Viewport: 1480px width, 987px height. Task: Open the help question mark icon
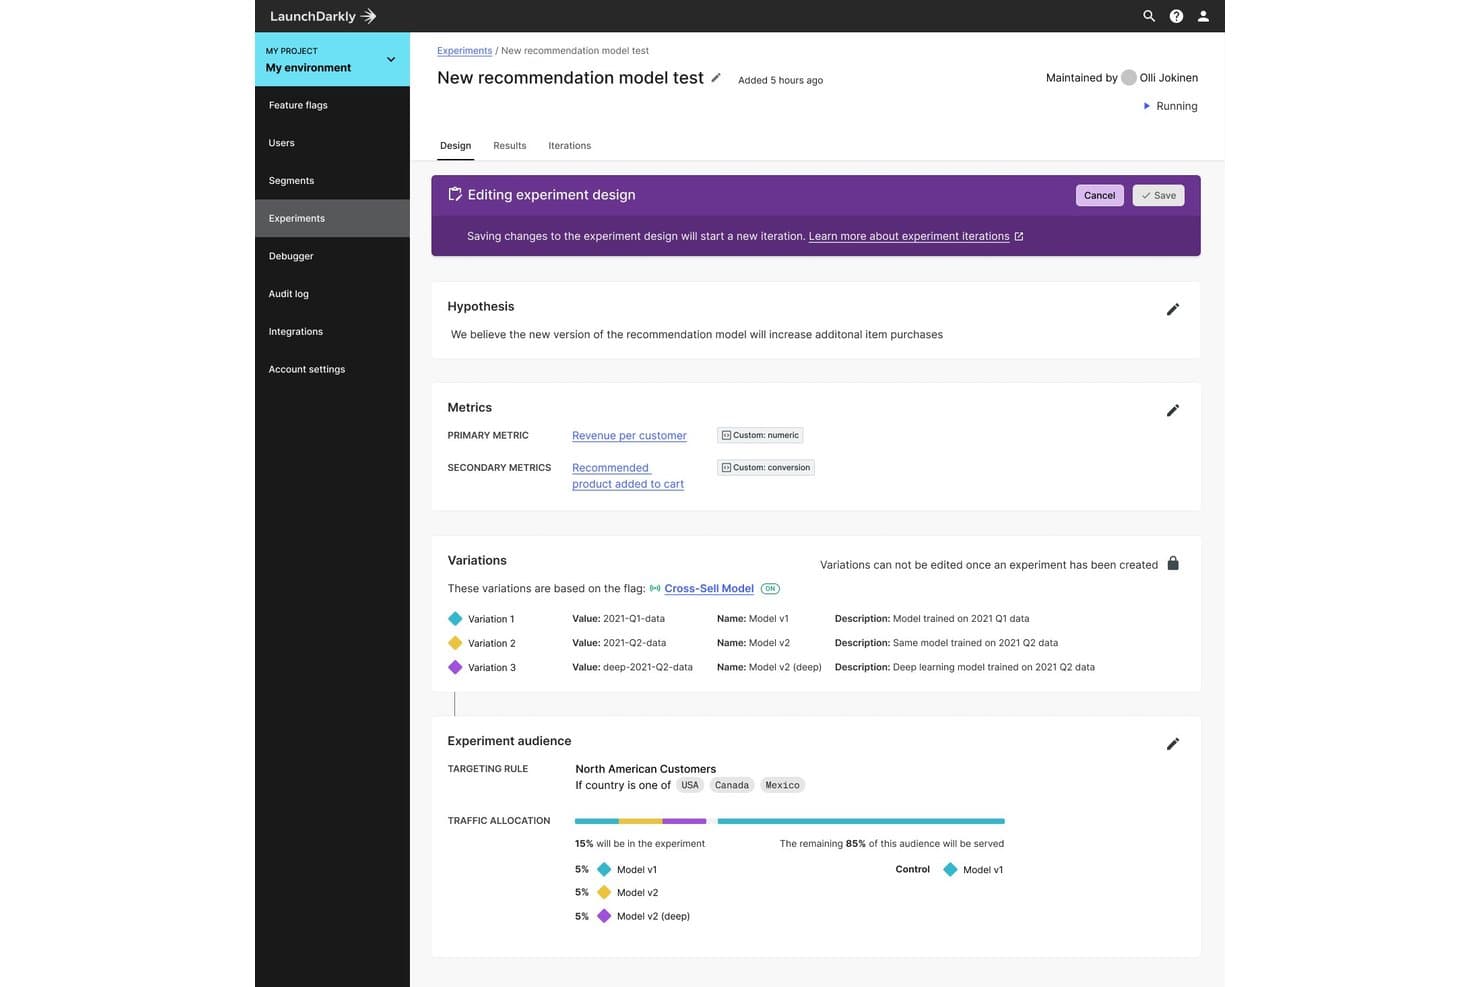1176,16
